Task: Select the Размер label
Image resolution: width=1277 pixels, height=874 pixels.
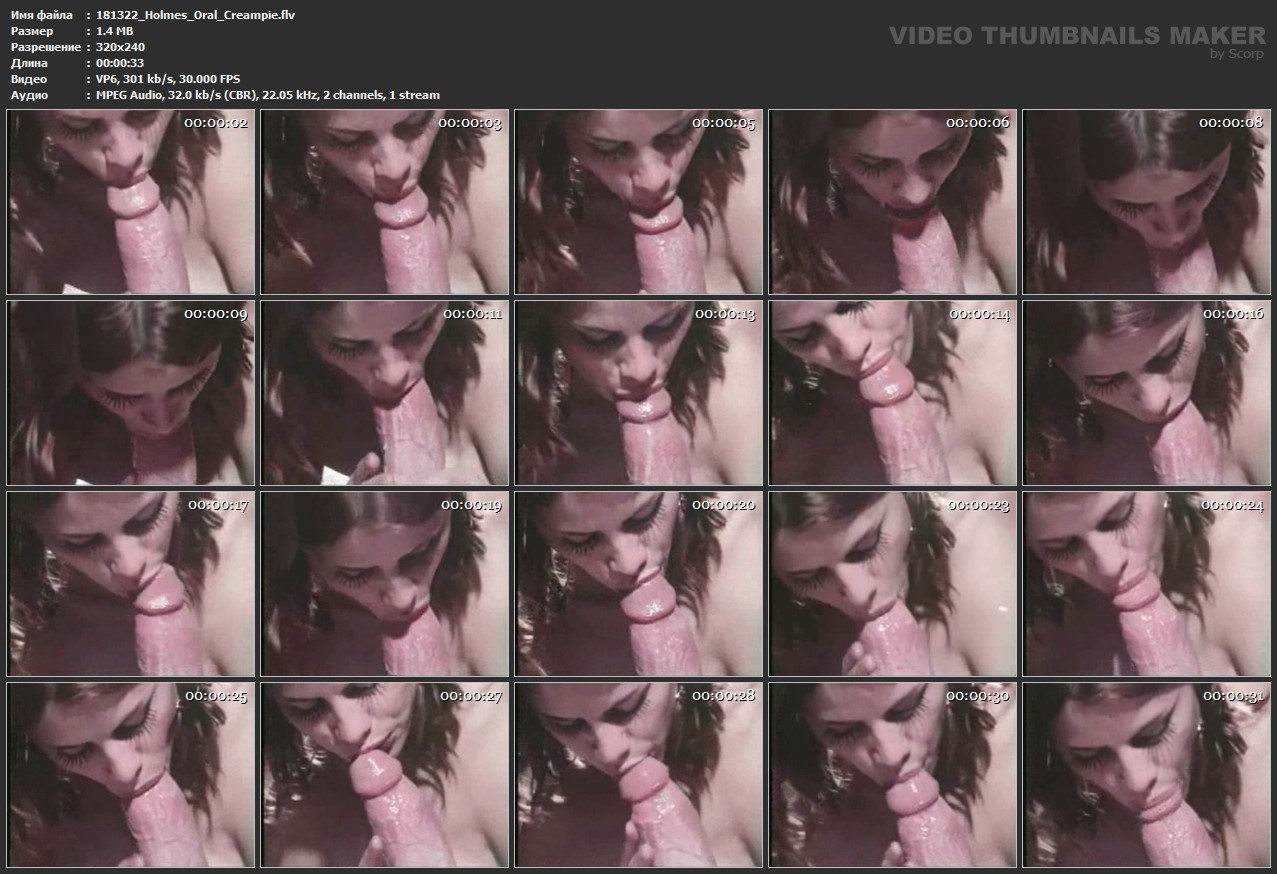Action: 32,31
